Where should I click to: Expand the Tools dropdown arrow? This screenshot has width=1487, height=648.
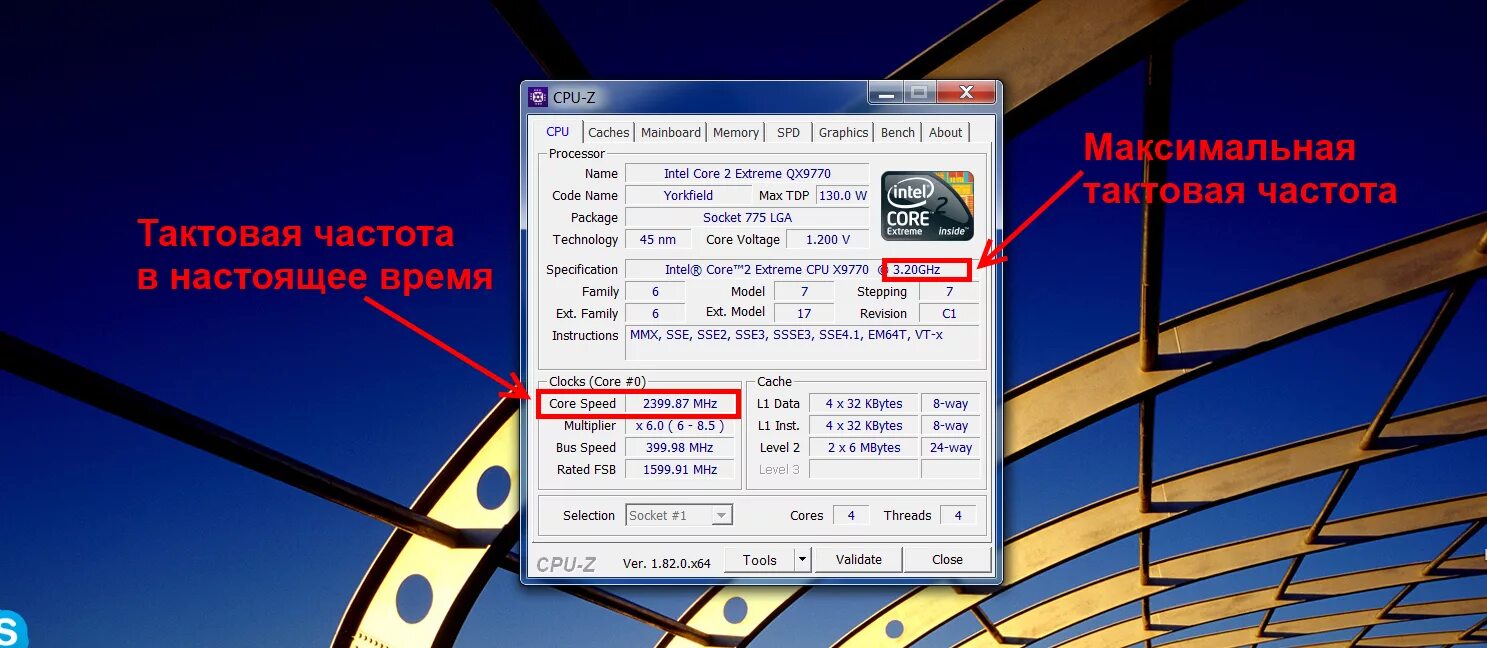coord(802,560)
